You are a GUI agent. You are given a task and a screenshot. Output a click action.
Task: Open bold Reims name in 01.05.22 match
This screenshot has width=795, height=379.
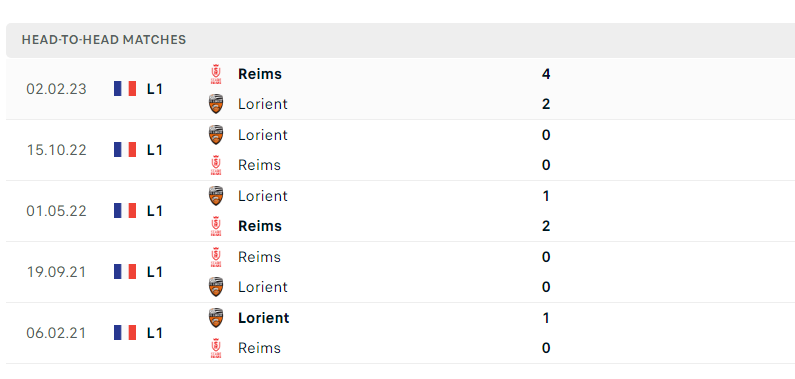(260, 226)
